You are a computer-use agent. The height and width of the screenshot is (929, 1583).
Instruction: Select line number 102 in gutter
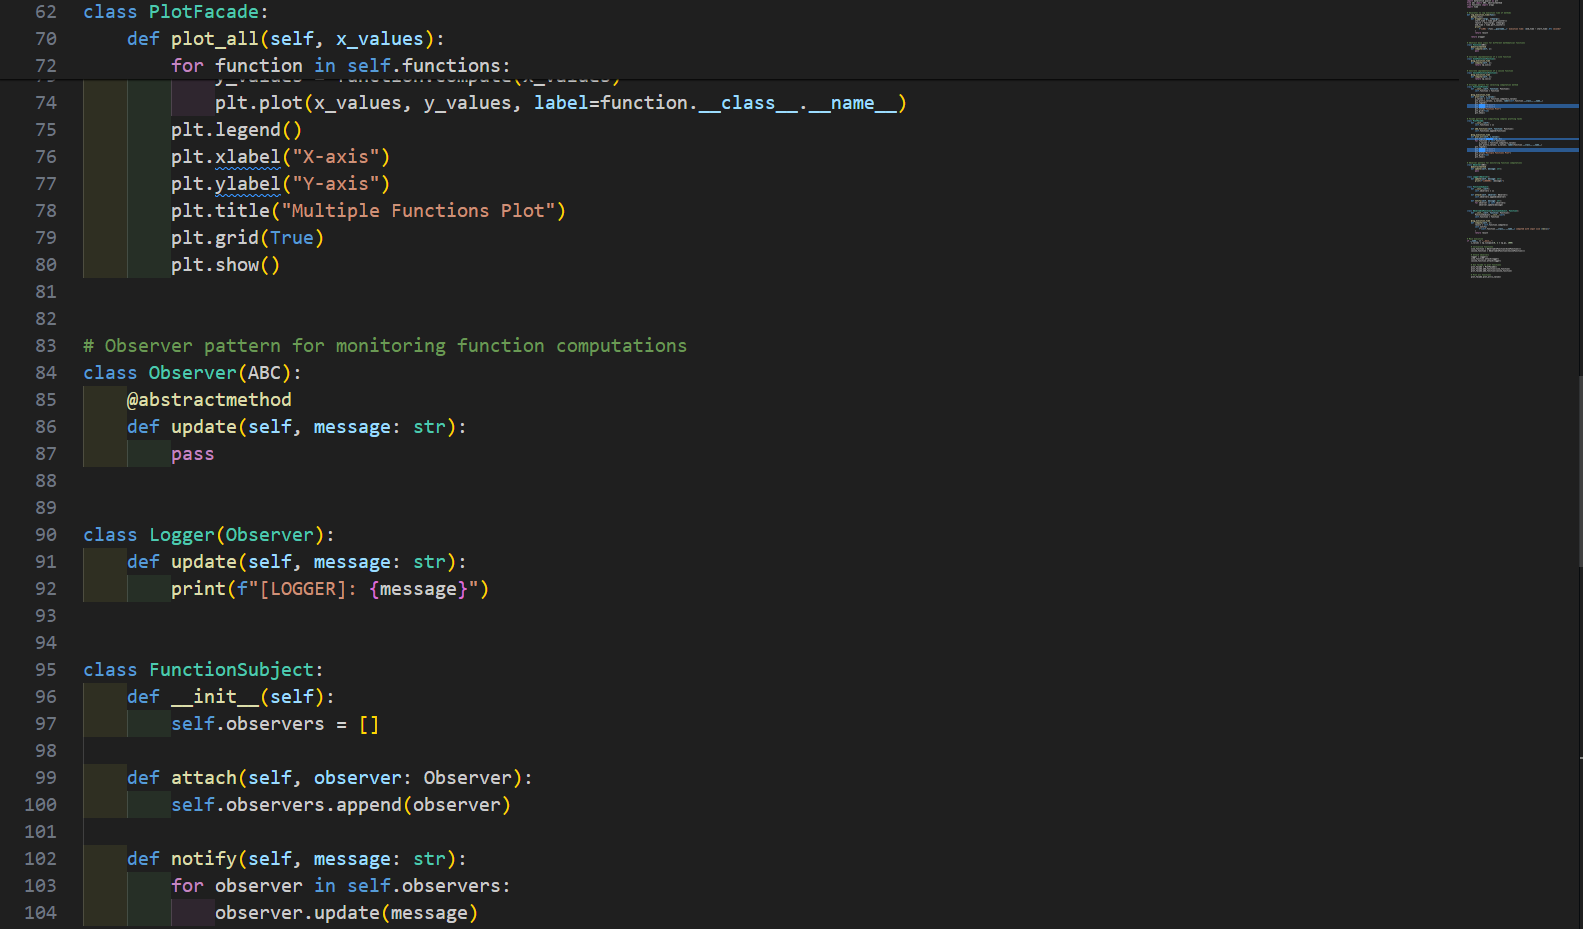[x=41, y=859]
